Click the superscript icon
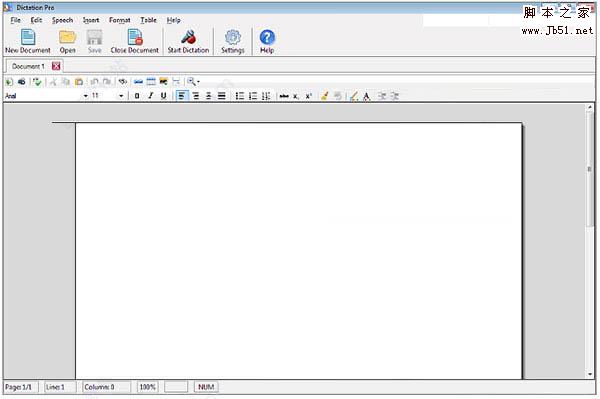 point(308,96)
